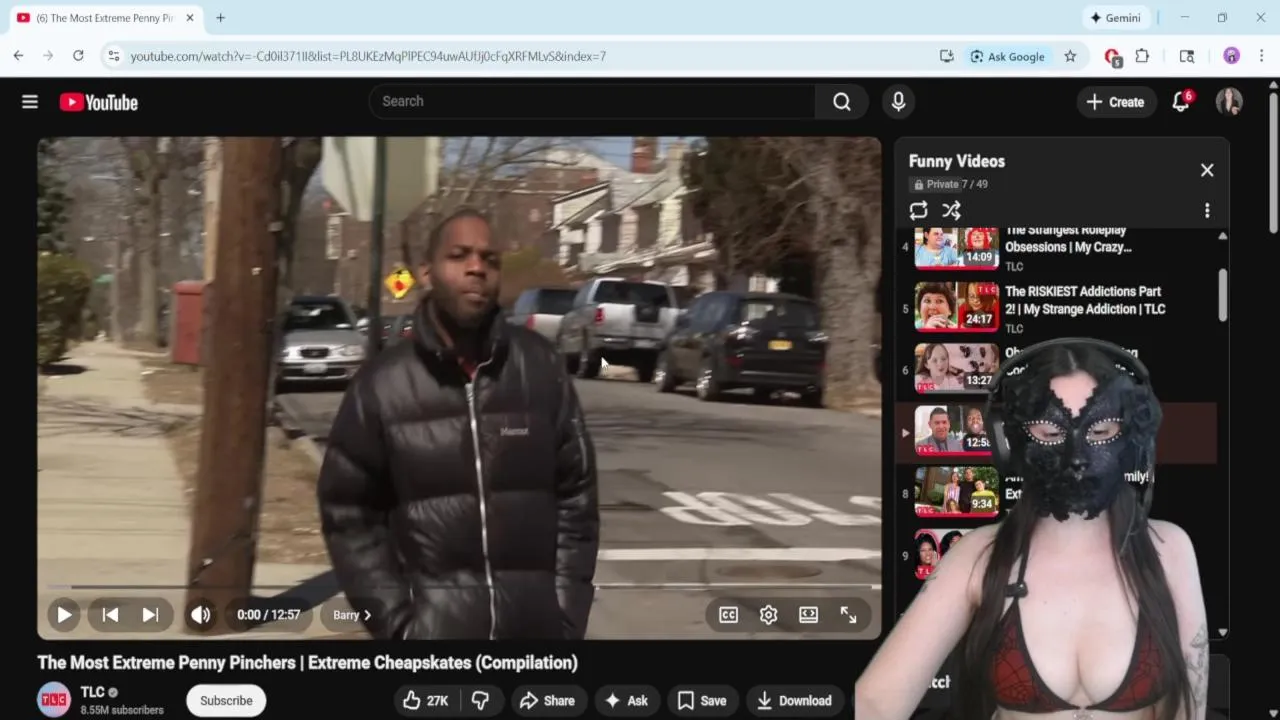1280x720 pixels.
Task: Open Chrome side panel icon
Action: coord(1187,56)
